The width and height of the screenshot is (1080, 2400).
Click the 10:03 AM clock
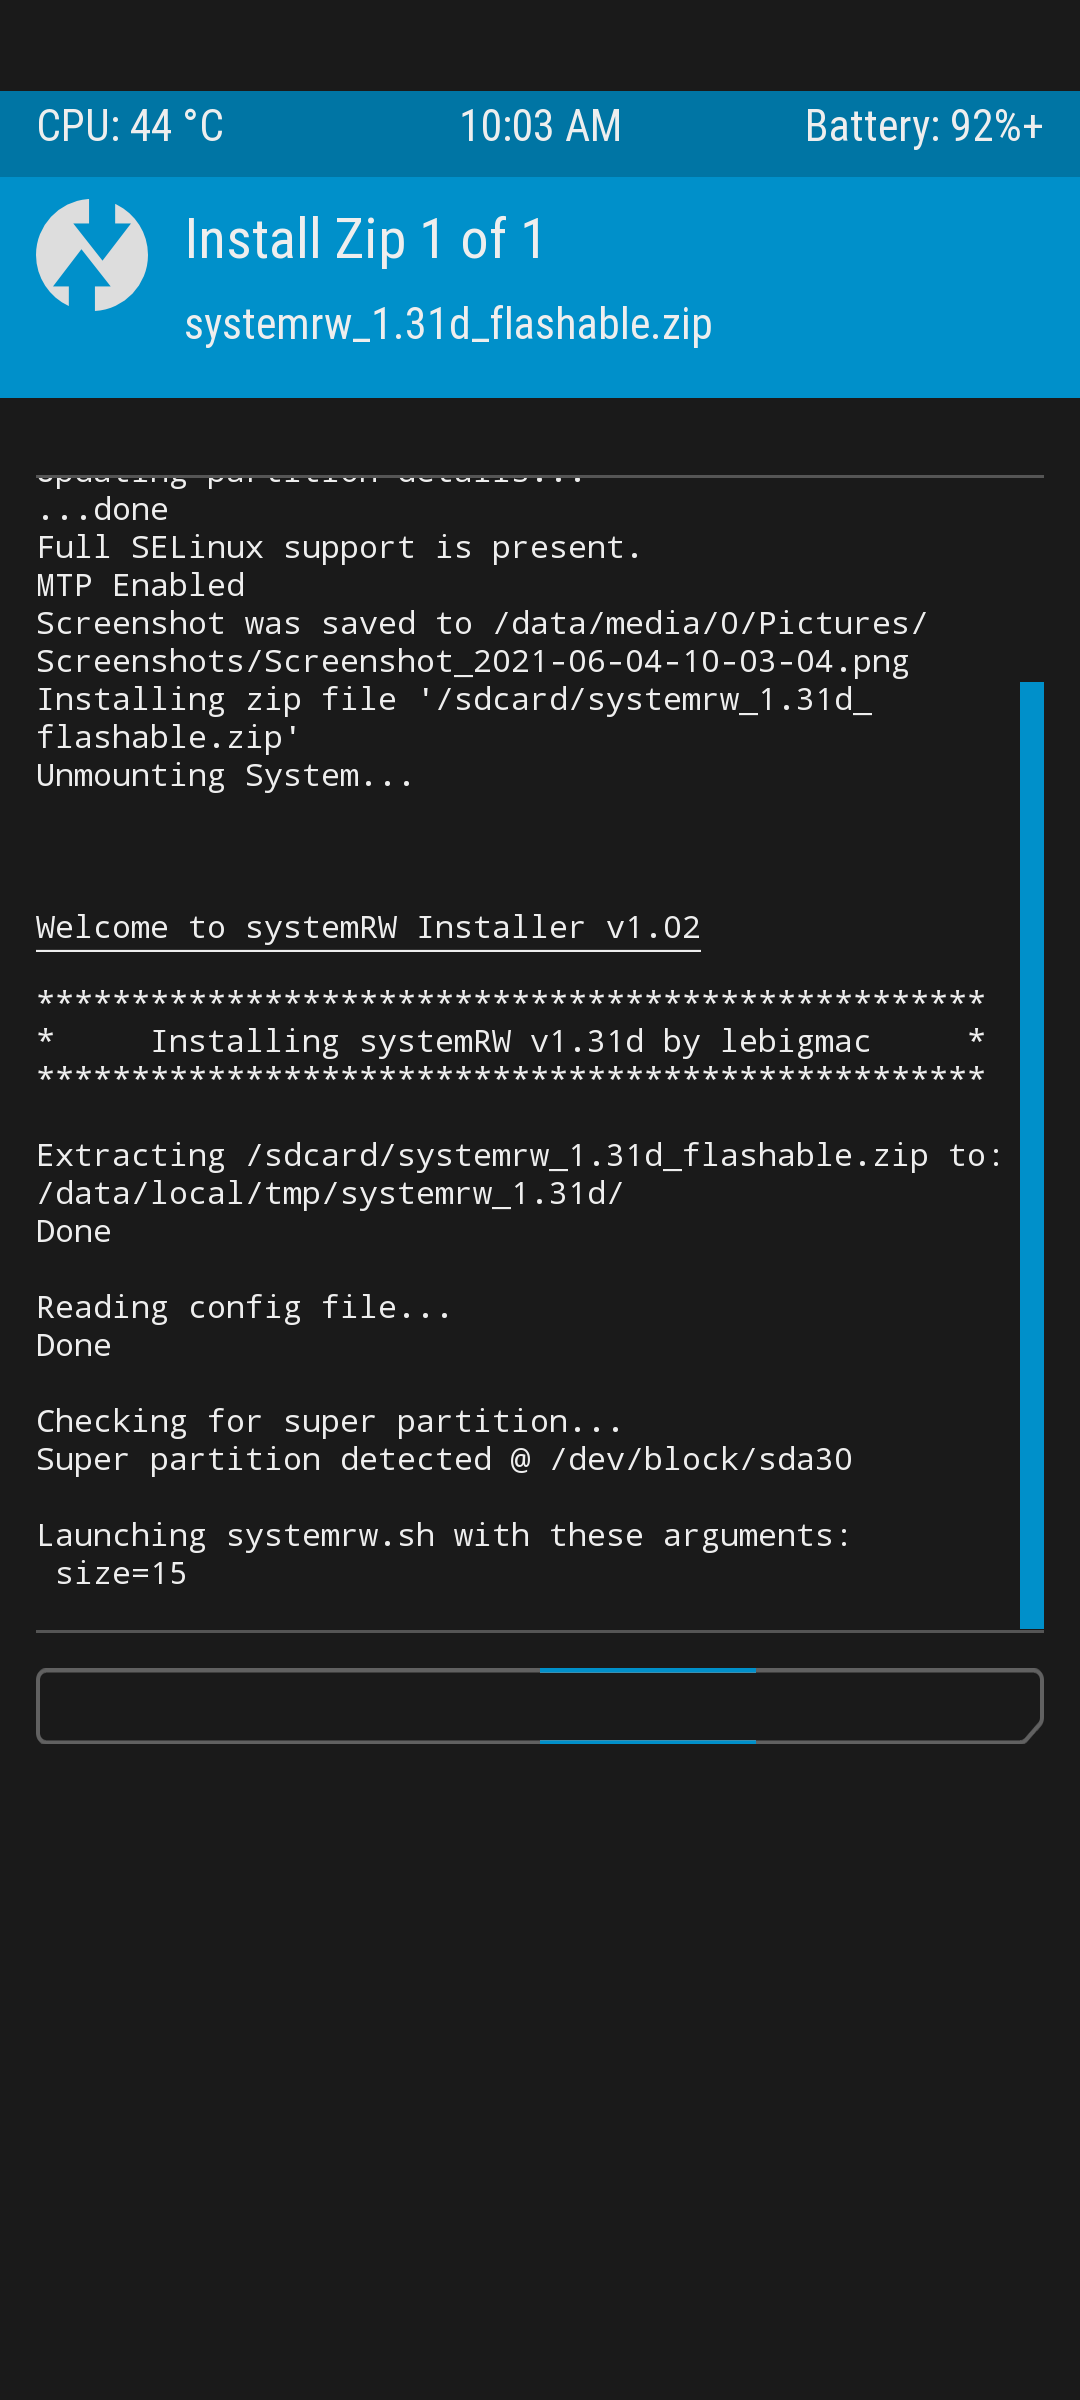[x=540, y=127]
